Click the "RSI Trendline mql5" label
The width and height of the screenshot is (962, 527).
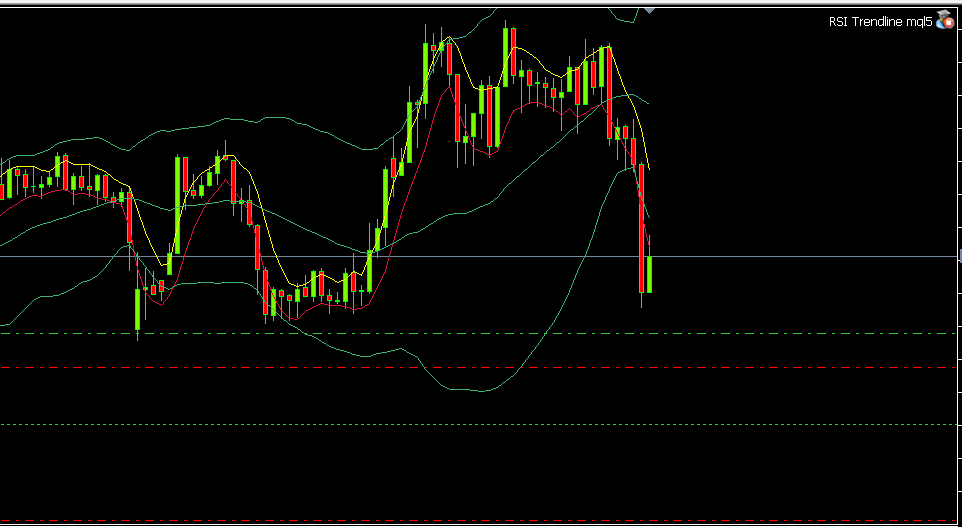point(880,22)
